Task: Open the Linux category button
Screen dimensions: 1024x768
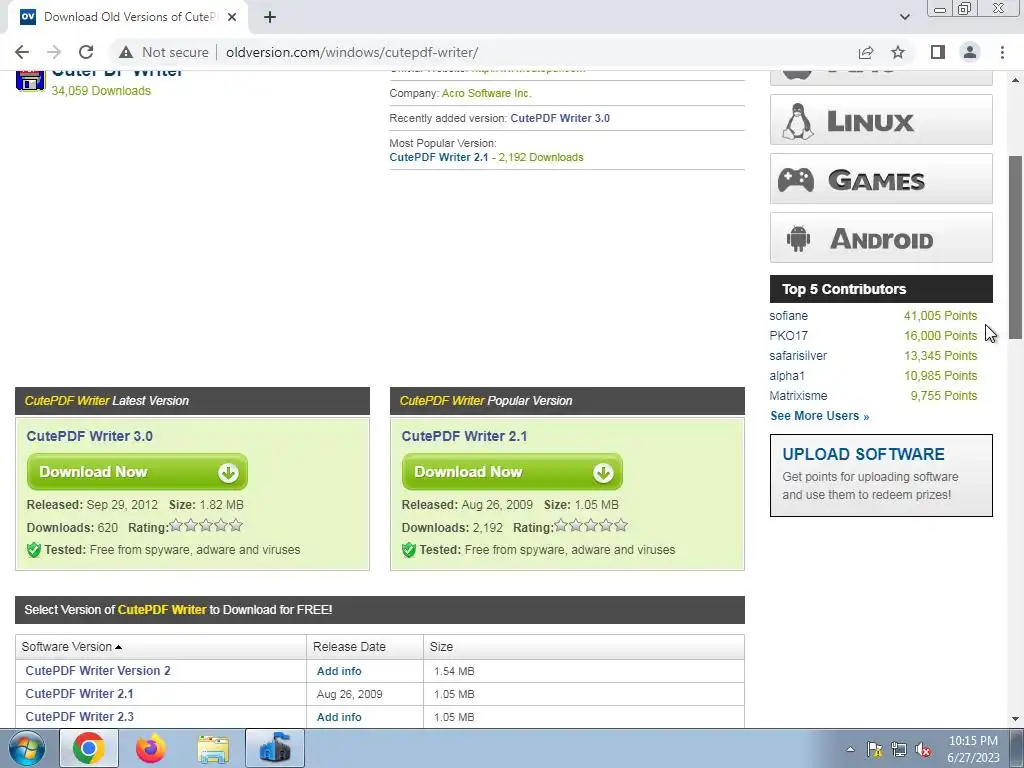Action: (x=881, y=120)
